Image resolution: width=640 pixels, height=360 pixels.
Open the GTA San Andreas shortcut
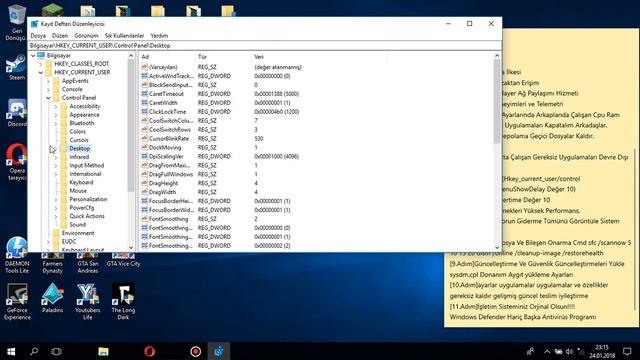87,262
